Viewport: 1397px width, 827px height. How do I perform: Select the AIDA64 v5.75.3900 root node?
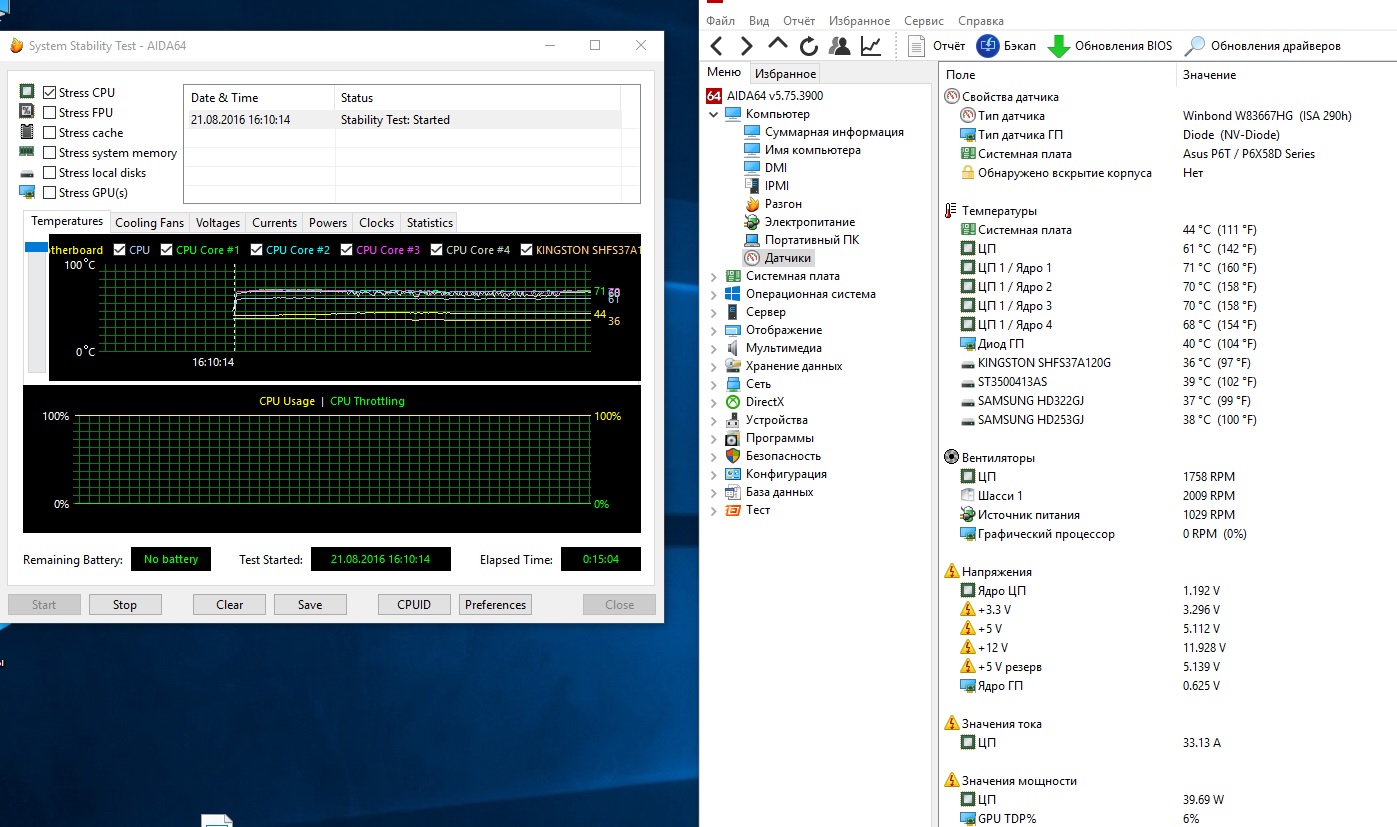[x=764, y=96]
